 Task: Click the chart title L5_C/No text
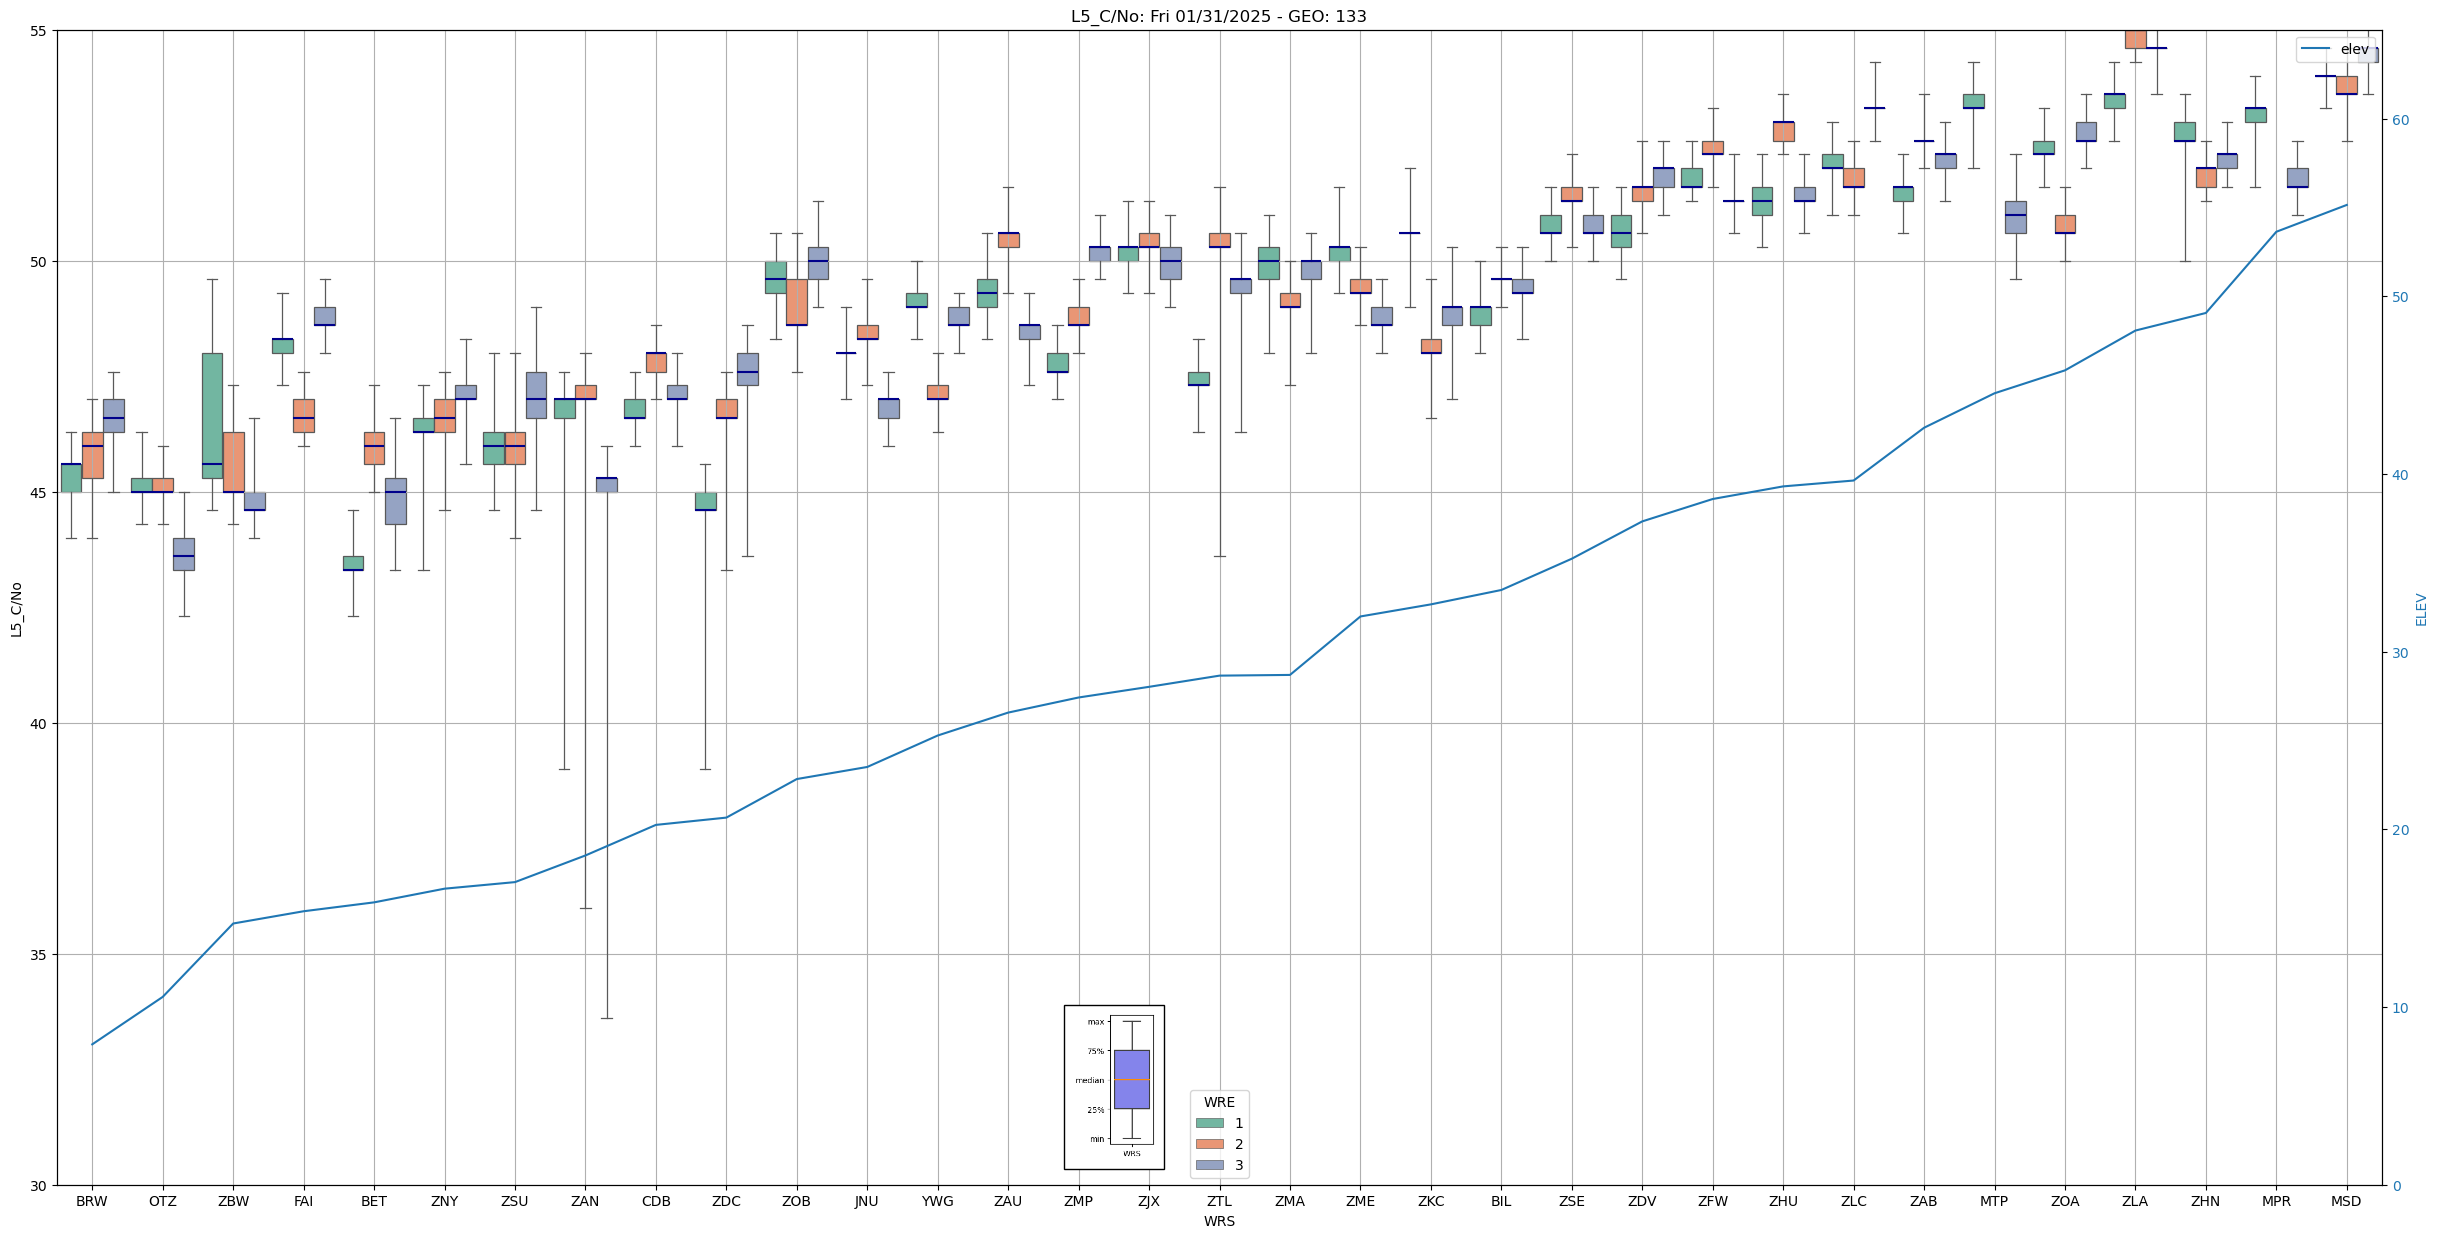[x=1218, y=16]
